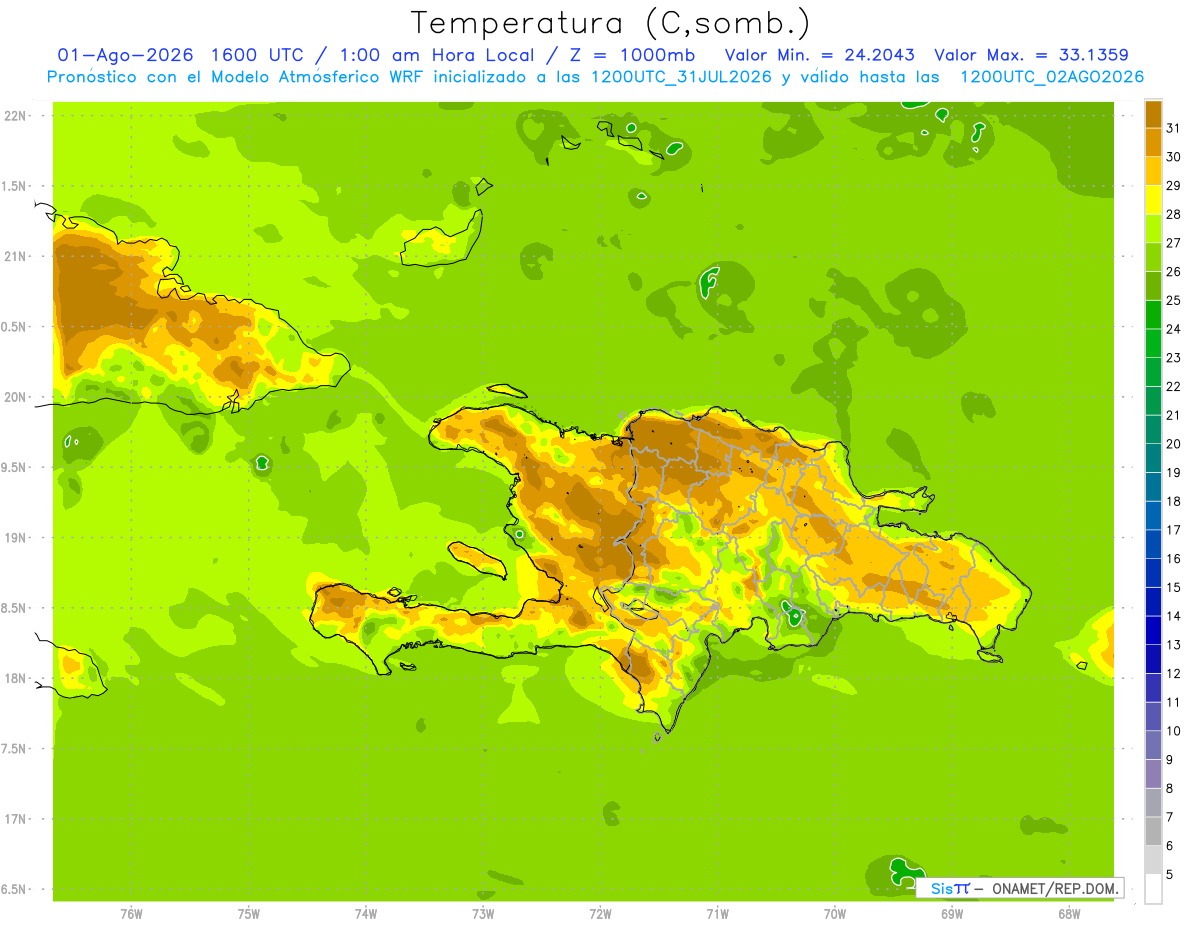Click the '71W' longitude label
The height and width of the screenshot is (927, 1200).
[x=717, y=914]
